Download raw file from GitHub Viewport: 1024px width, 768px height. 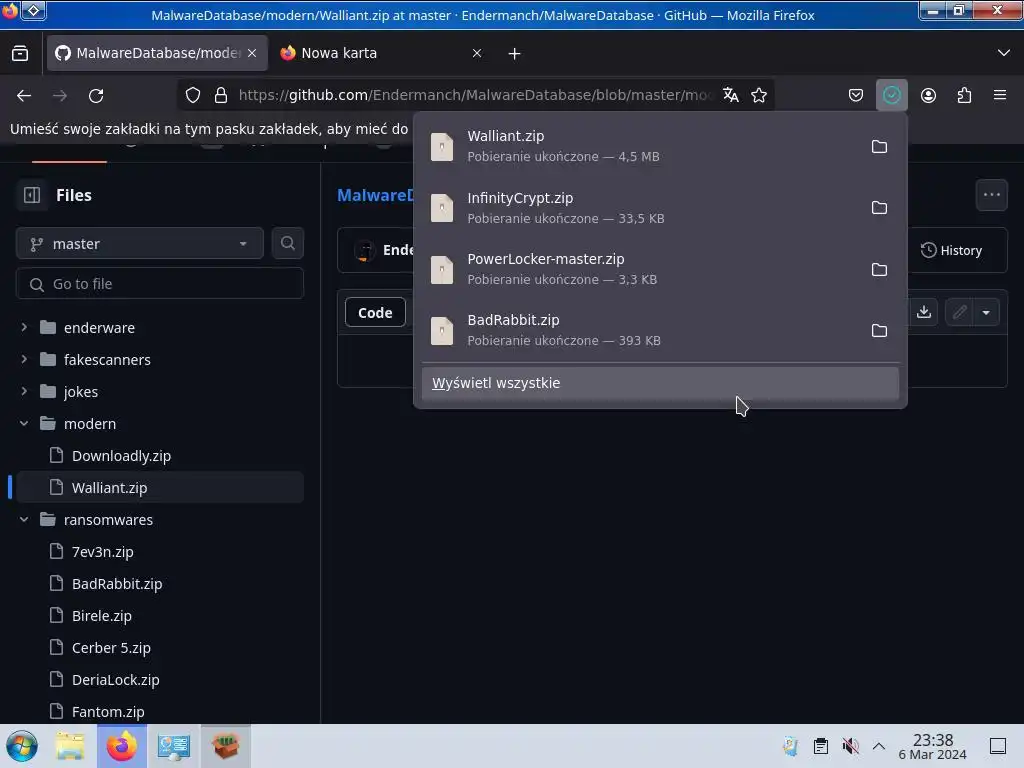pyautogui.click(x=923, y=312)
